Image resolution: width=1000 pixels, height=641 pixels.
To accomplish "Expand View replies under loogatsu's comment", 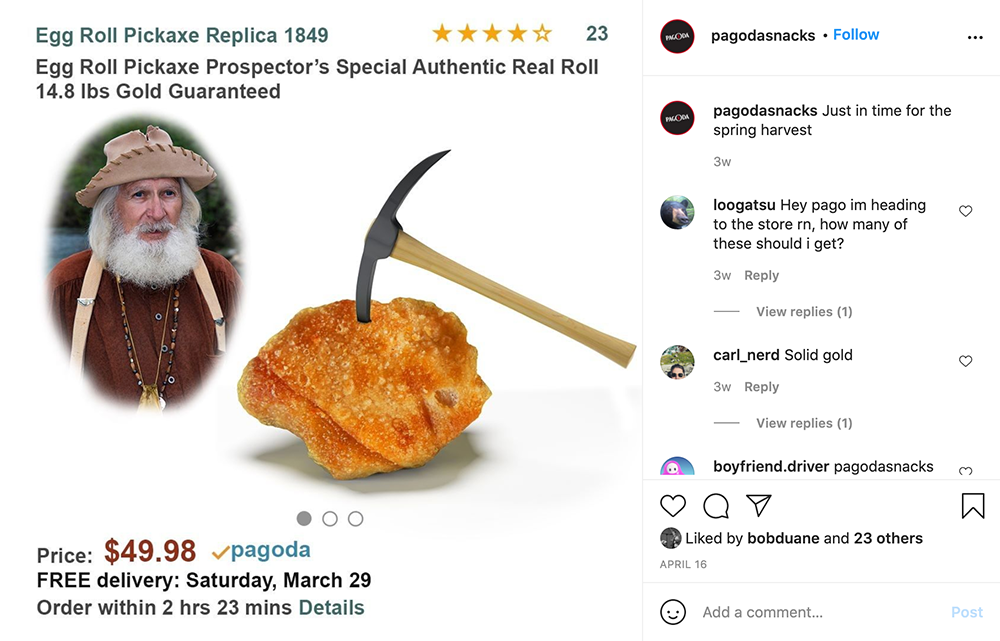I will [804, 311].
